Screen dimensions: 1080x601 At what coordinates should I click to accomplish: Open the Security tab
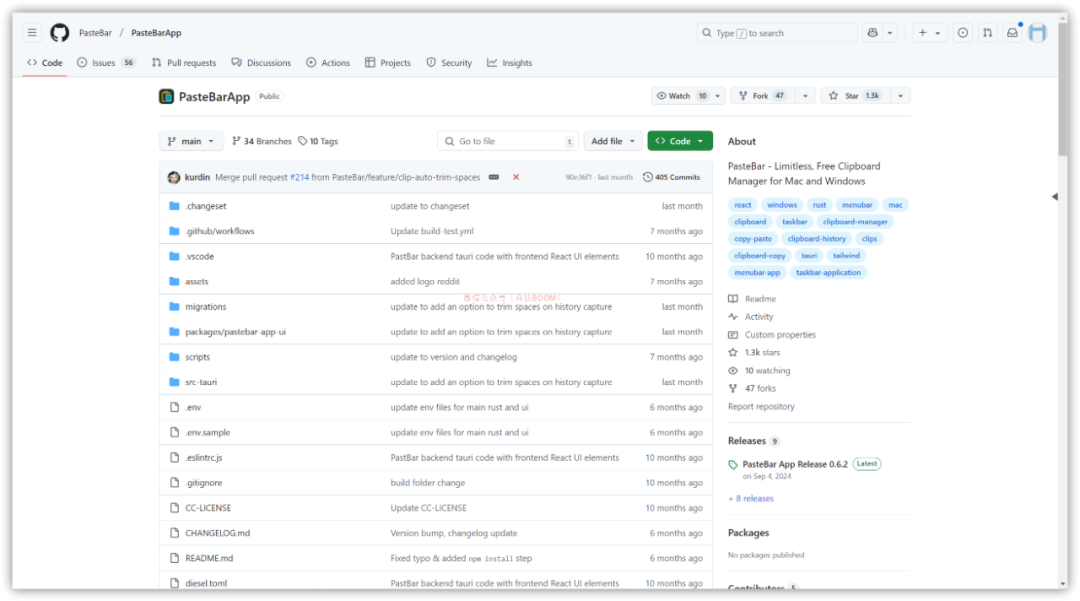pos(449,63)
